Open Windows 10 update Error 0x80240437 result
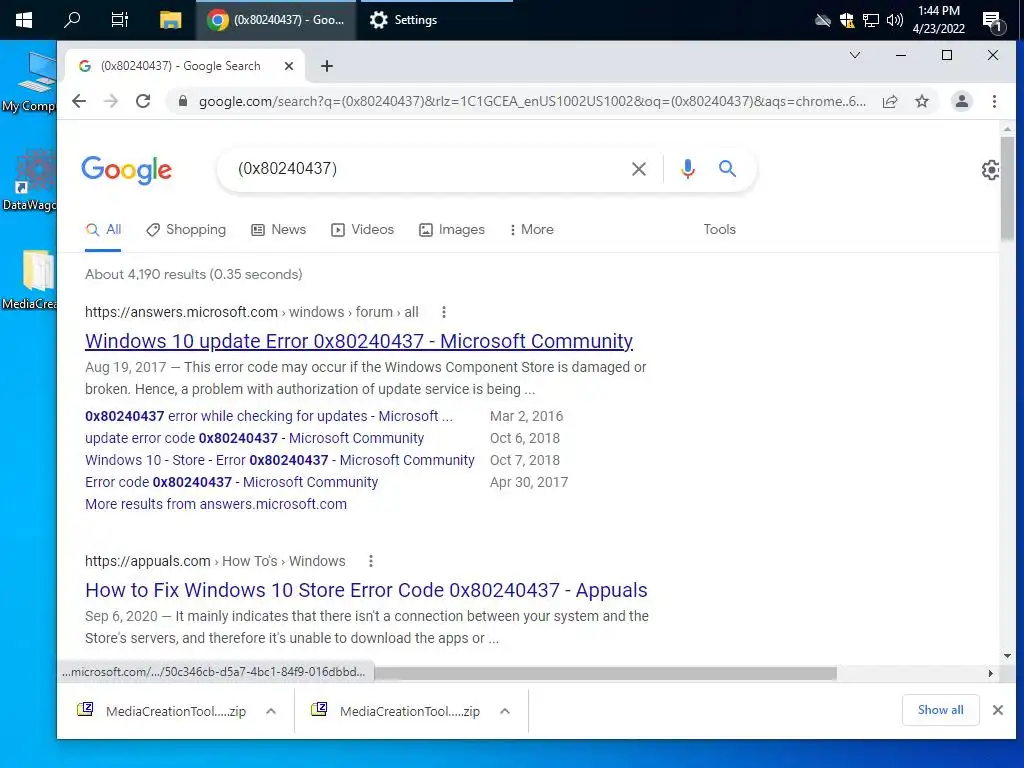The width and height of the screenshot is (1024, 768). pyautogui.click(x=359, y=341)
